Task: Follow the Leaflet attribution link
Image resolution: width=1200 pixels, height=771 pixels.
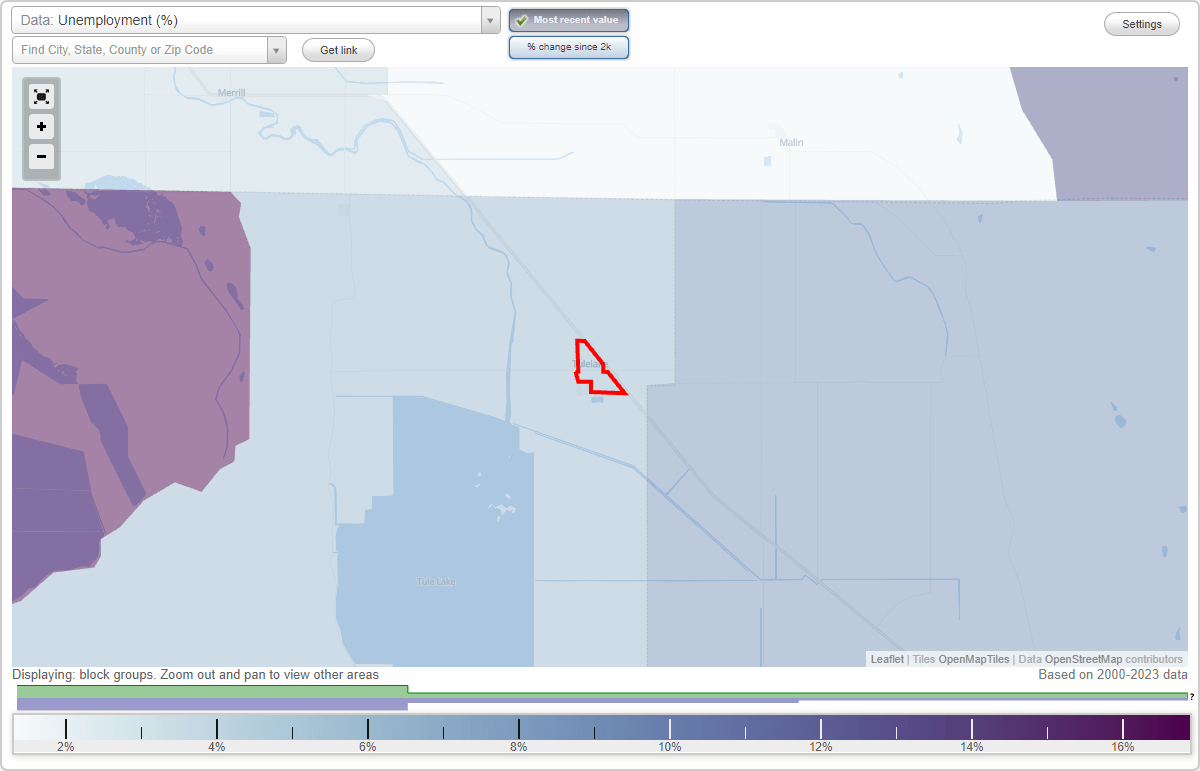Action: click(x=886, y=659)
